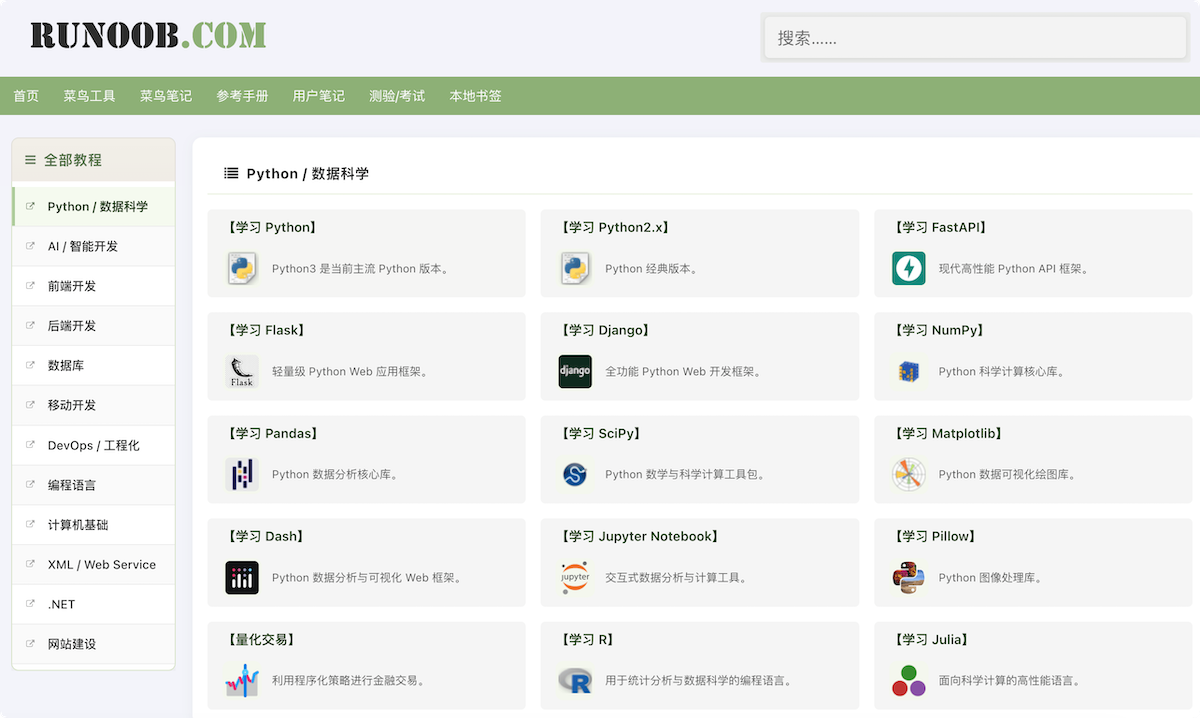Click the Flask logo icon

[x=242, y=371]
